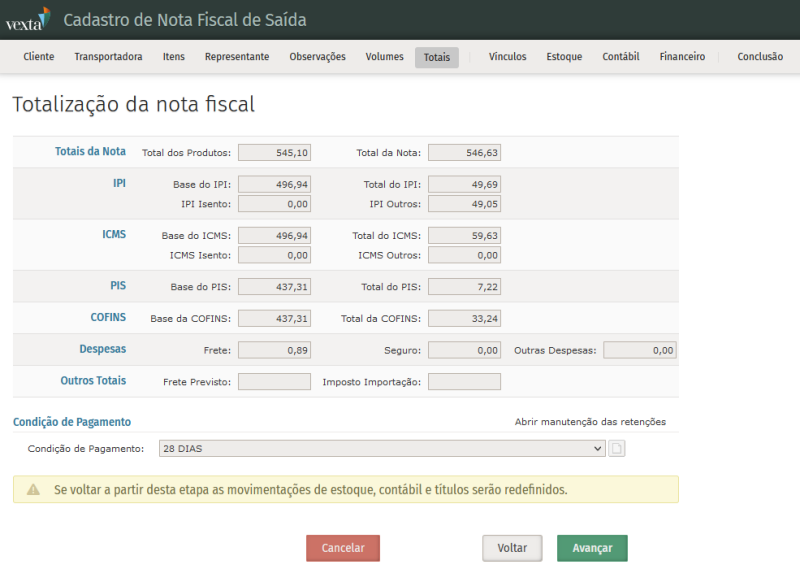Go to the Itens tab
The height and width of the screenshot is (582, 800).
(x=173, y=57)
